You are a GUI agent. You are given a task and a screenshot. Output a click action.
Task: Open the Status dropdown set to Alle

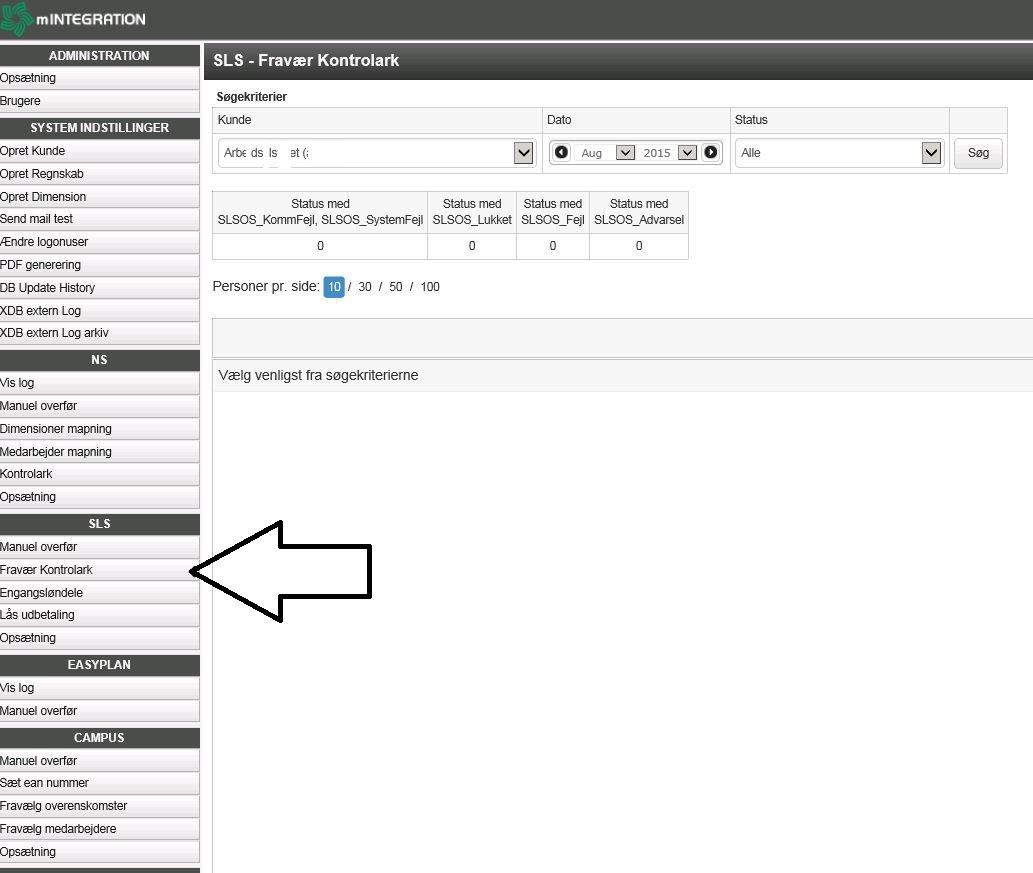pyautogui.click(x=931, y=153)
